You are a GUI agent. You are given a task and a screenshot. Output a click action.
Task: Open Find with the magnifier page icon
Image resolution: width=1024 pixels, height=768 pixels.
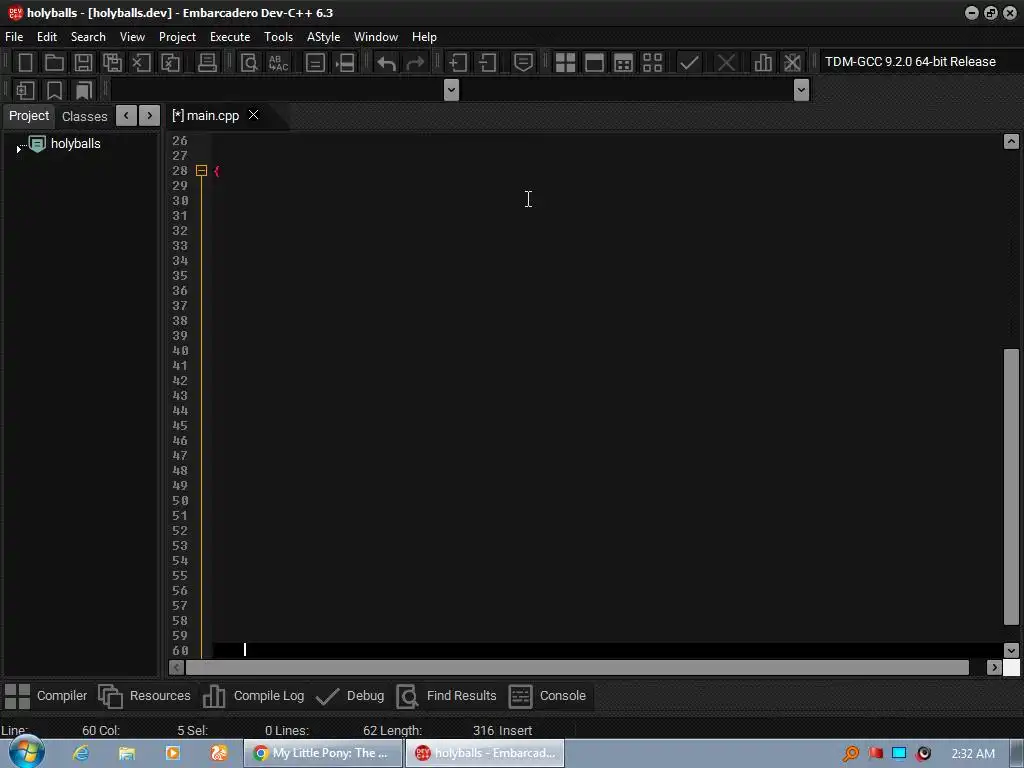tap(249, 63)
